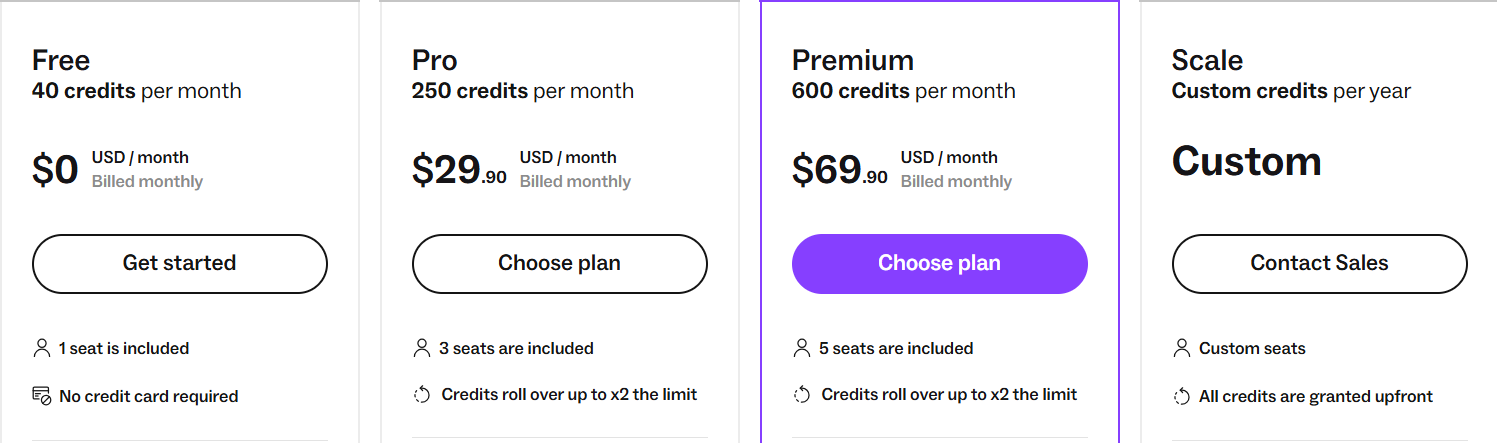Select the purple Choose plan button for Premium
Screen dimensions: 1497x443
pyautogui.click(x=939, y=264)
